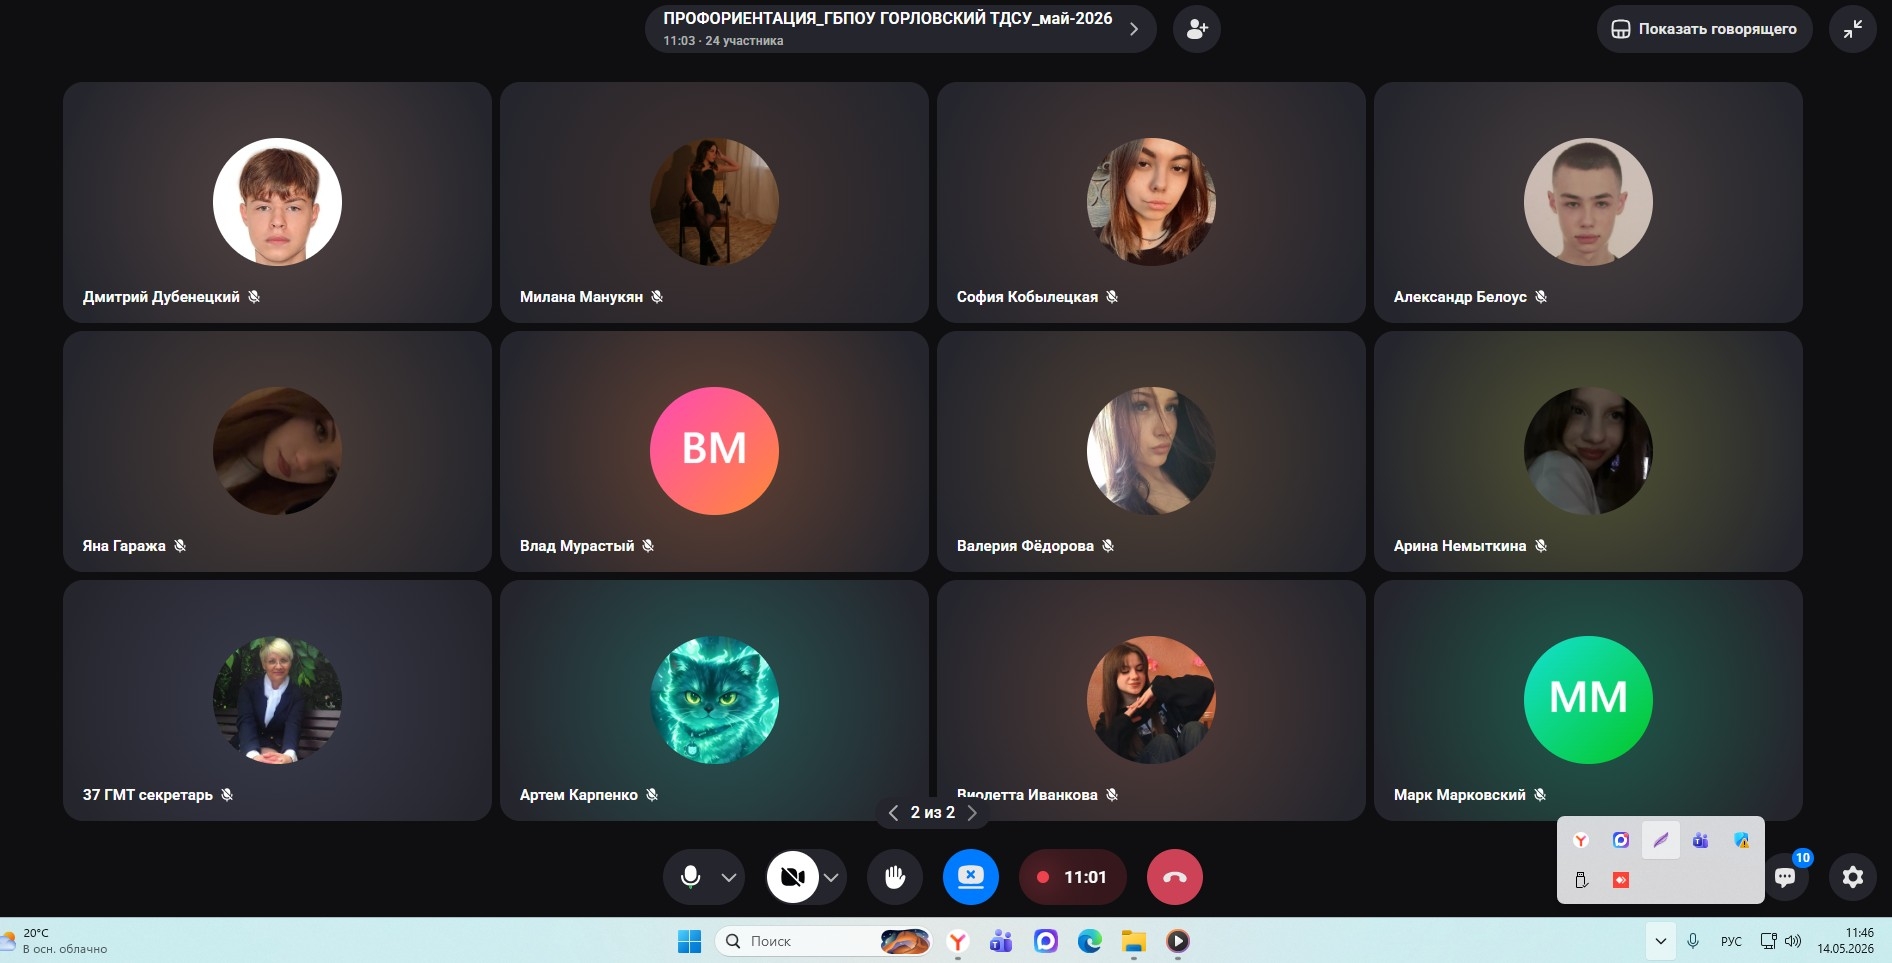Viewport: 1892px width, 963px height.
Task: Click muted mic icon next to Яна Гаража
Action: point(180,546)
